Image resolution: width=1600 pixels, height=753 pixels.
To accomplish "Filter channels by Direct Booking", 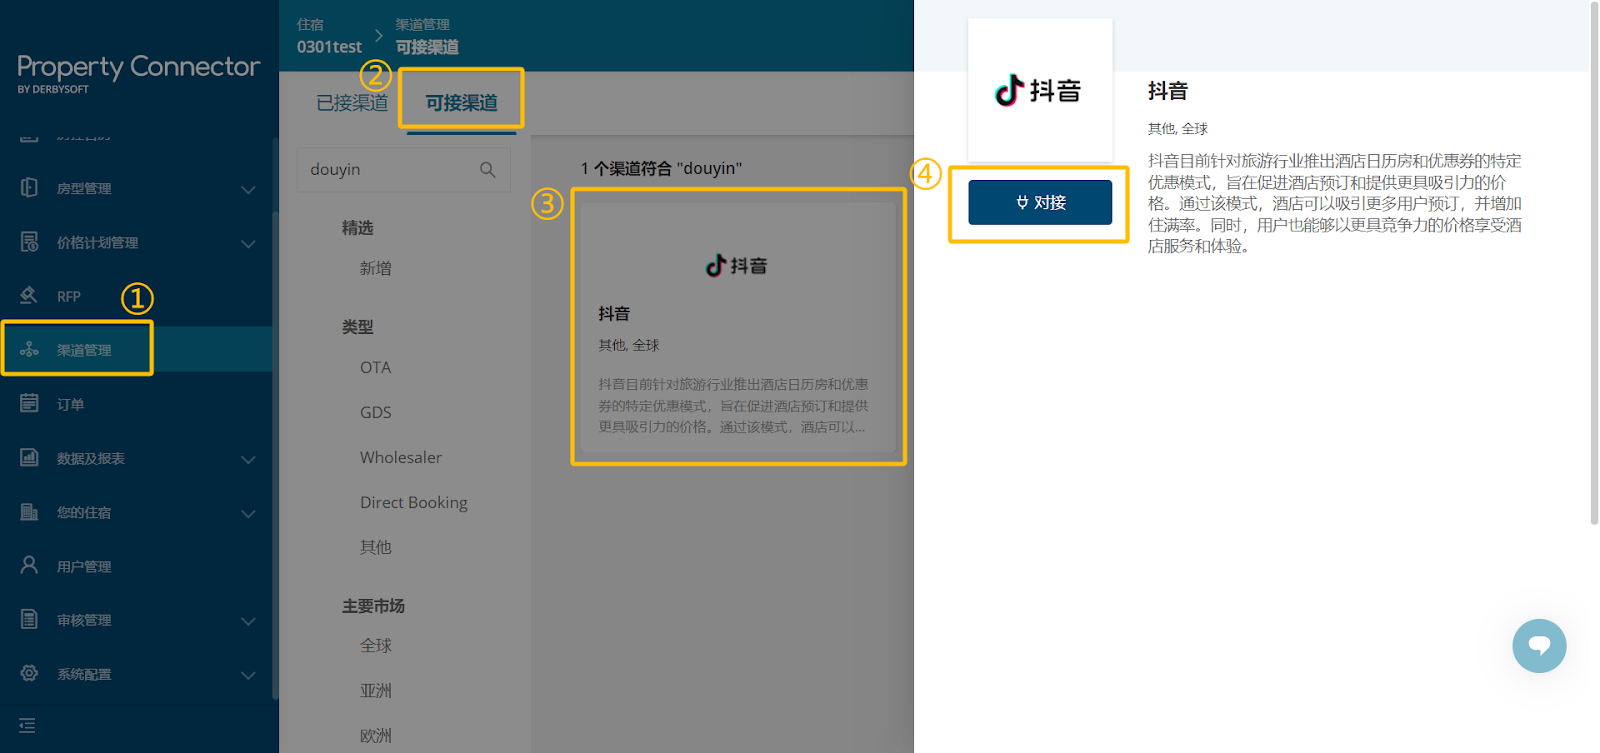I will point(414,502).
